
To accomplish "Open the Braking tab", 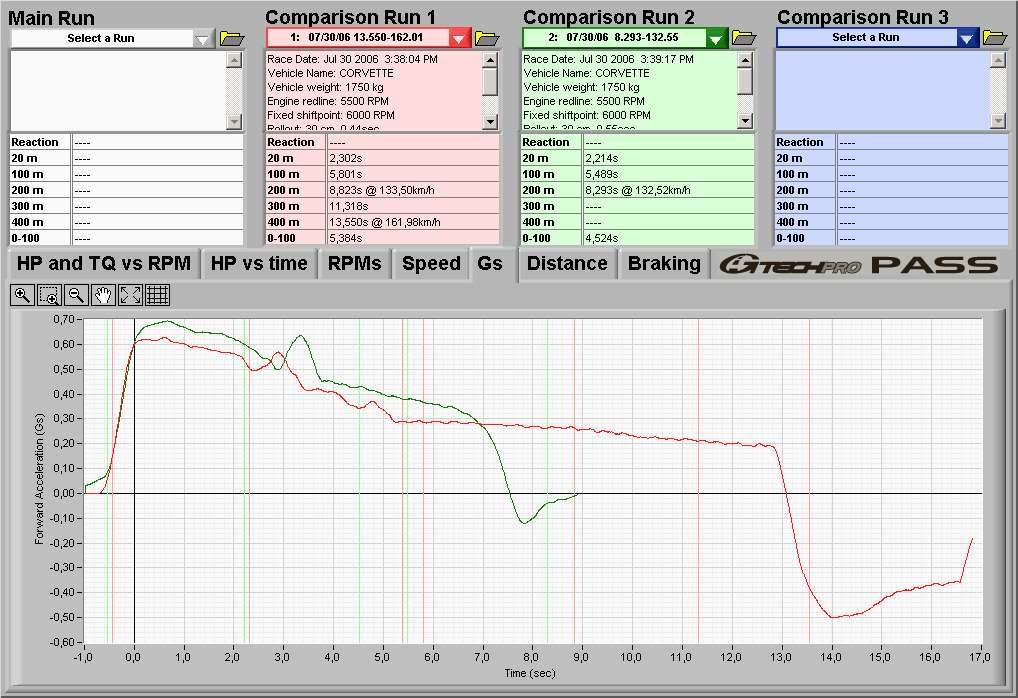I will tap(664, 264).
